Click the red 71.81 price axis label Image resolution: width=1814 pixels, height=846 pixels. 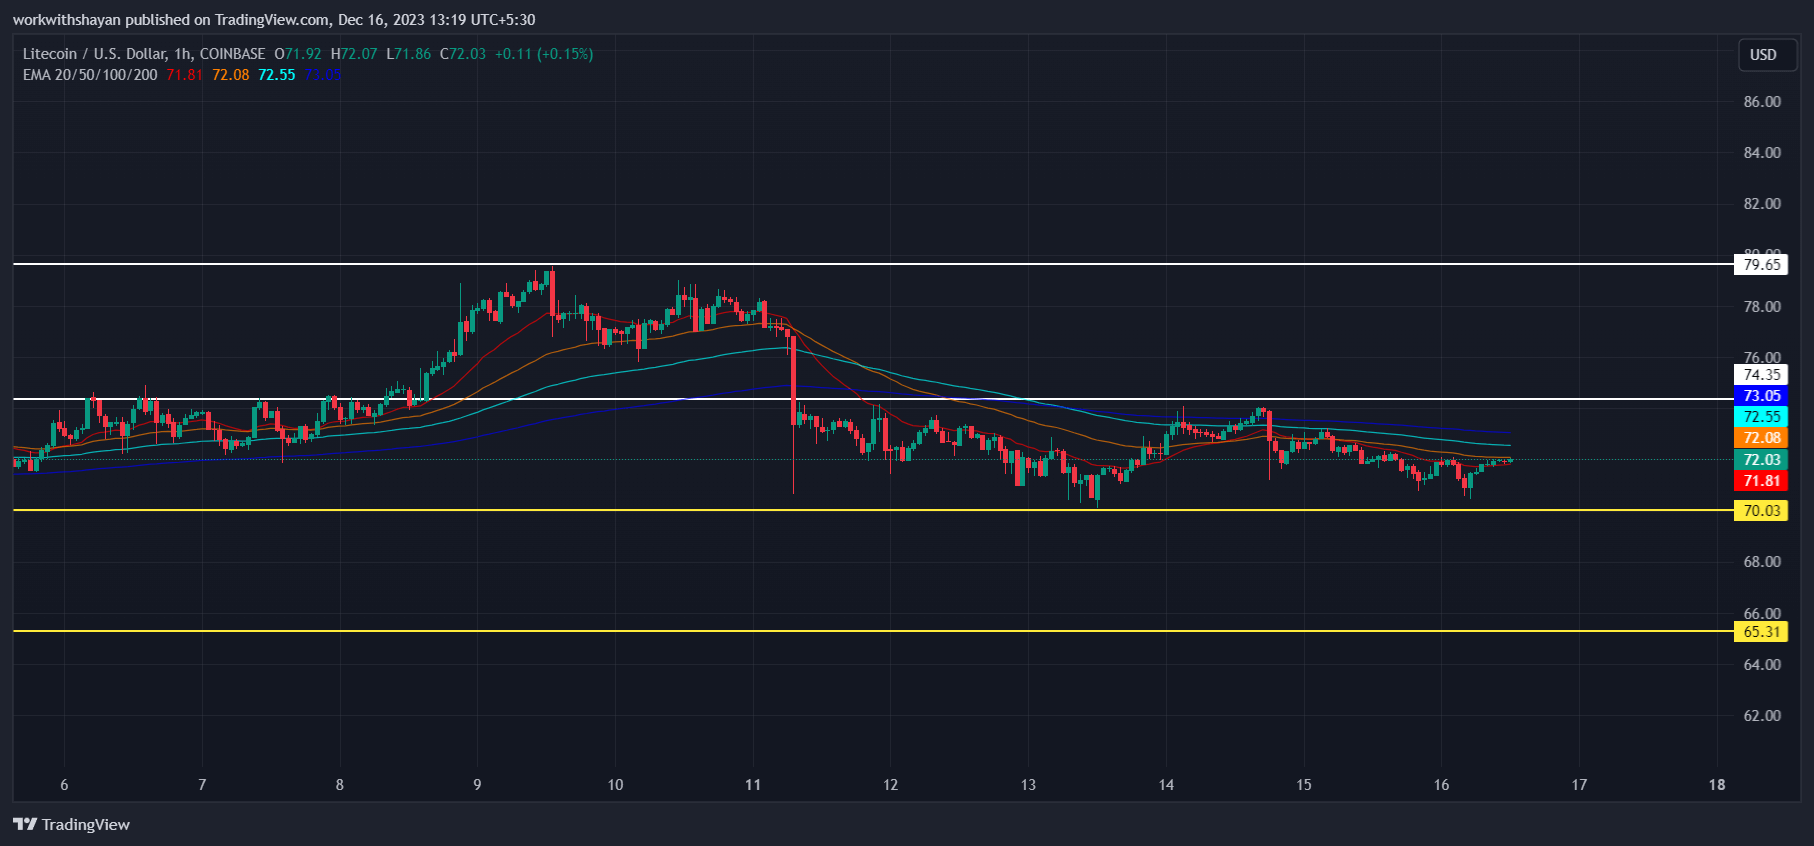pyautogui.click(x=1761, y=481)
